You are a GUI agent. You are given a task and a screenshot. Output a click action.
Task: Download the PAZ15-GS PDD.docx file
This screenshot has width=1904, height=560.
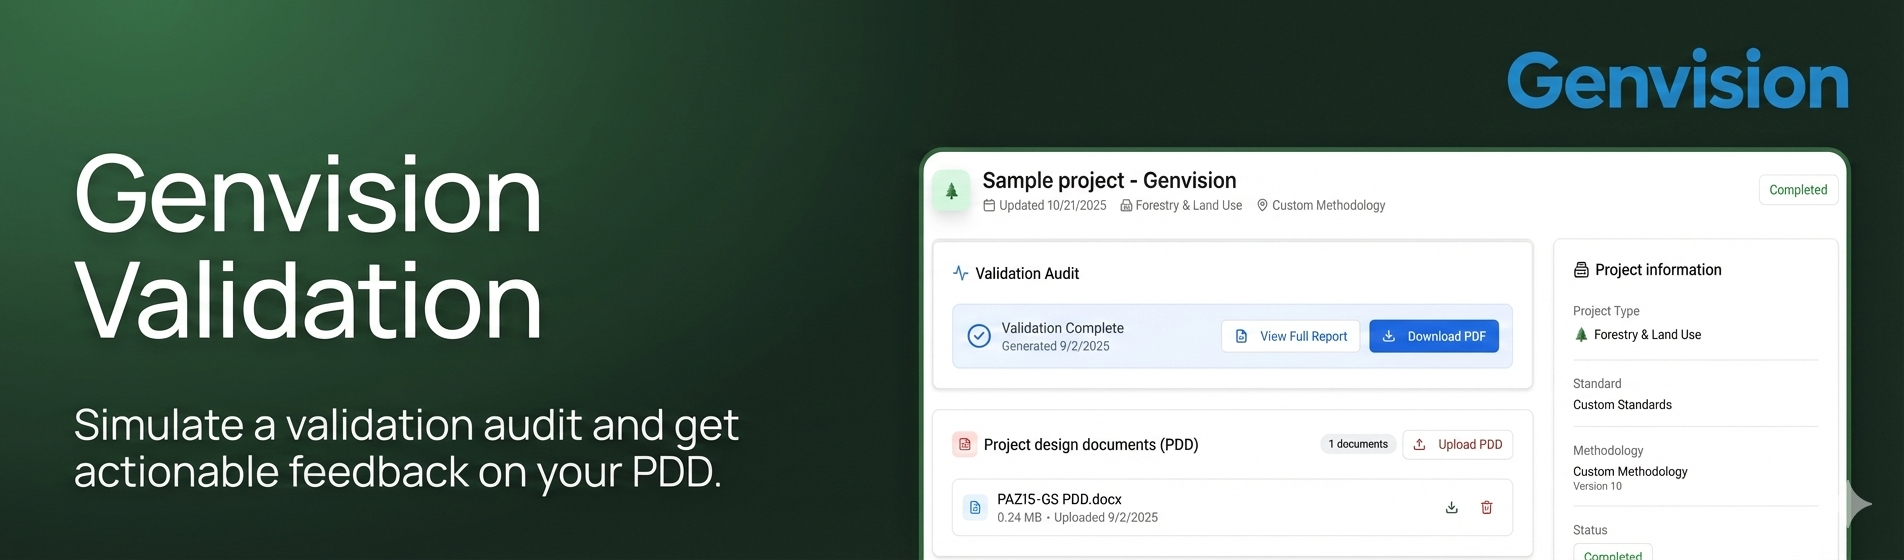(1451, 508)
